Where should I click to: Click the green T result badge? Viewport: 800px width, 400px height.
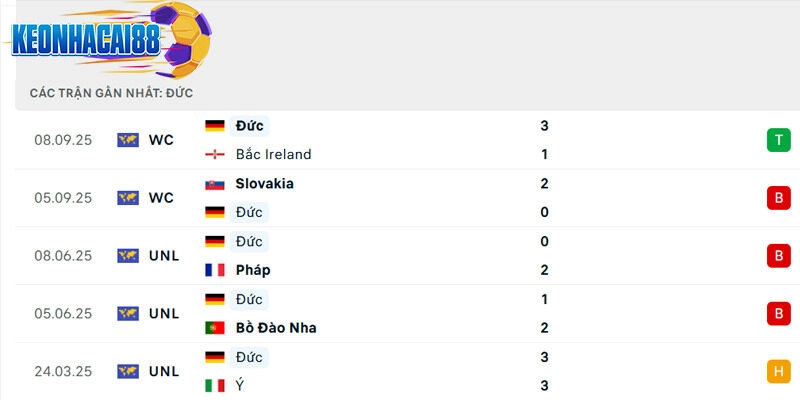pos(778,140)
